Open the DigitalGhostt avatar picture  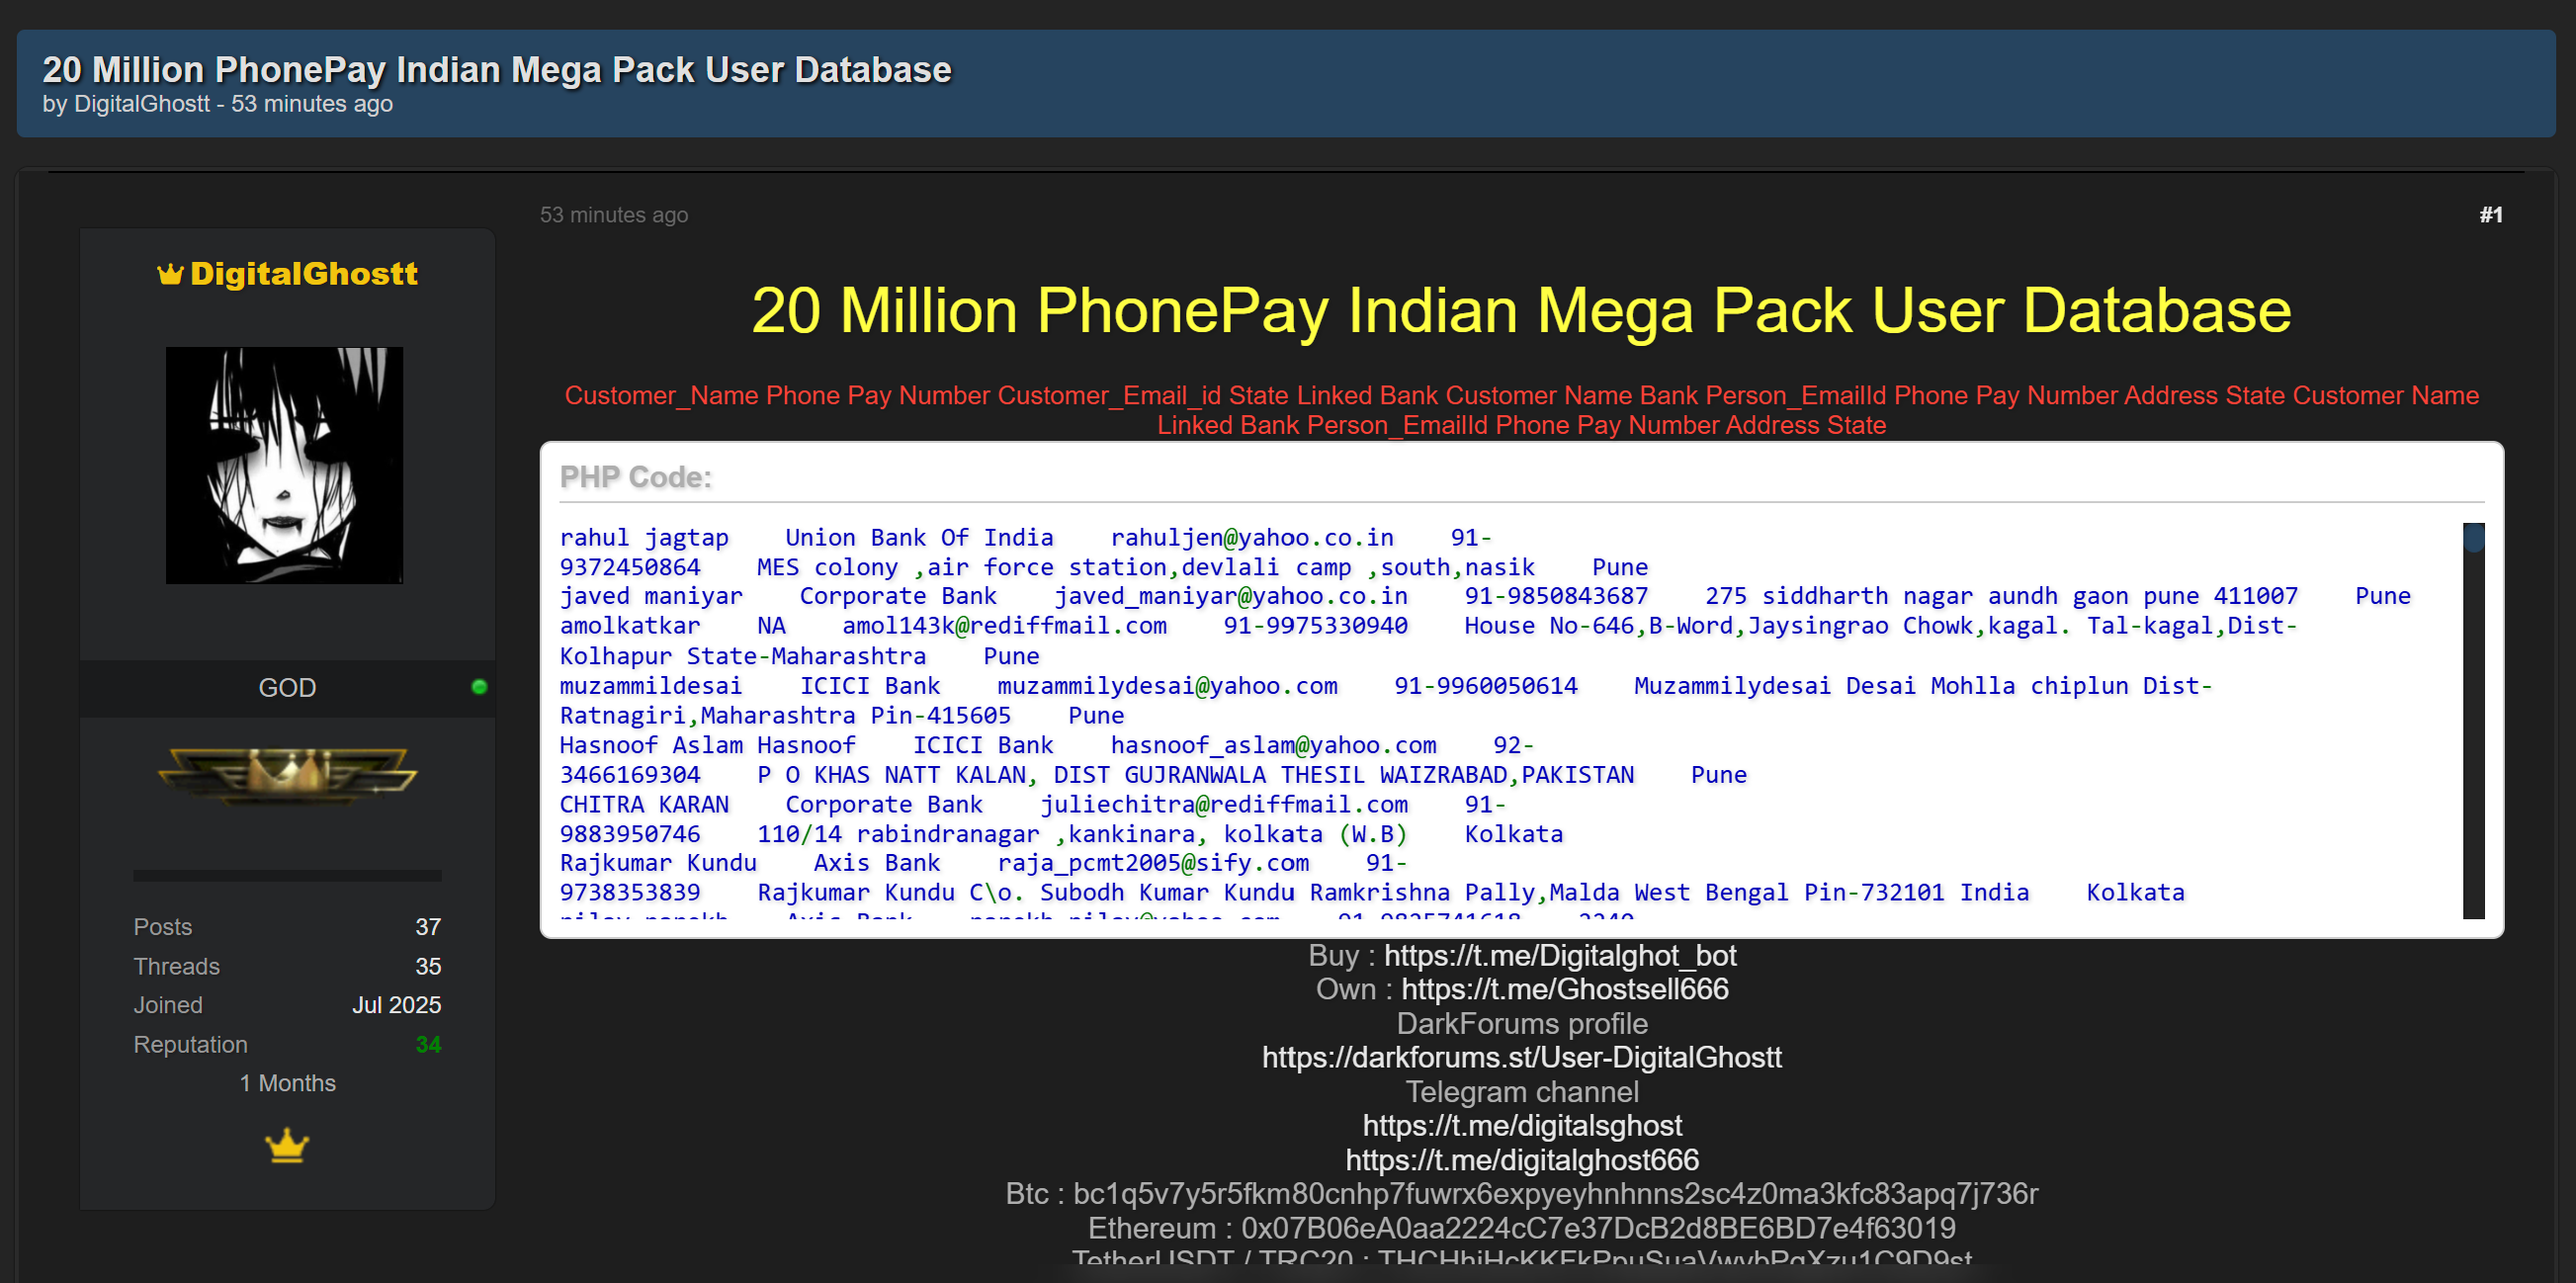pos(284,465)
